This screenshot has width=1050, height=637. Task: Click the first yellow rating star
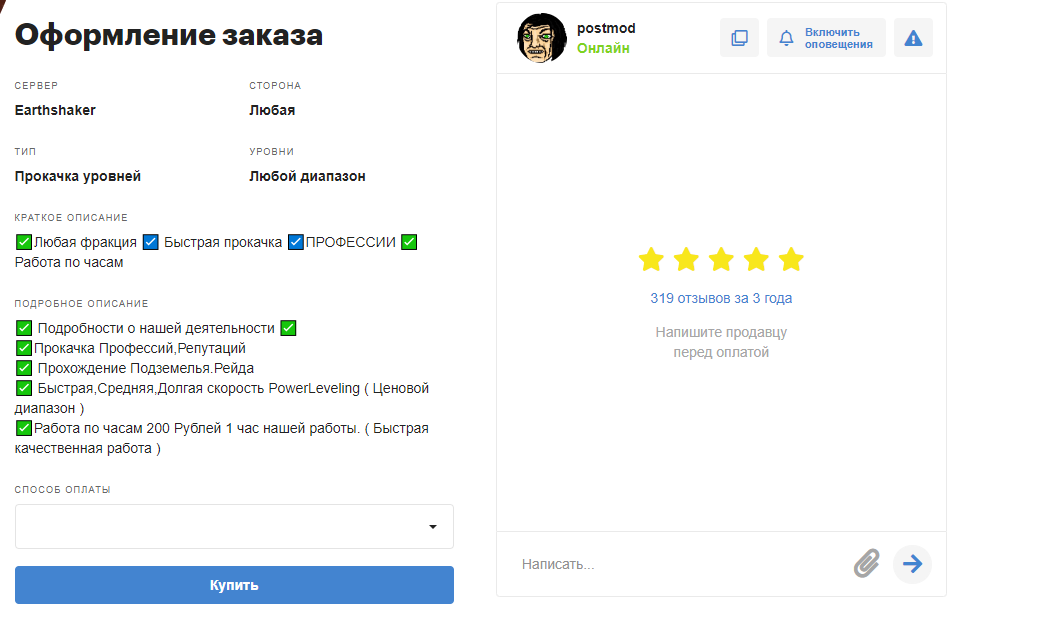(x=651, y=260)
